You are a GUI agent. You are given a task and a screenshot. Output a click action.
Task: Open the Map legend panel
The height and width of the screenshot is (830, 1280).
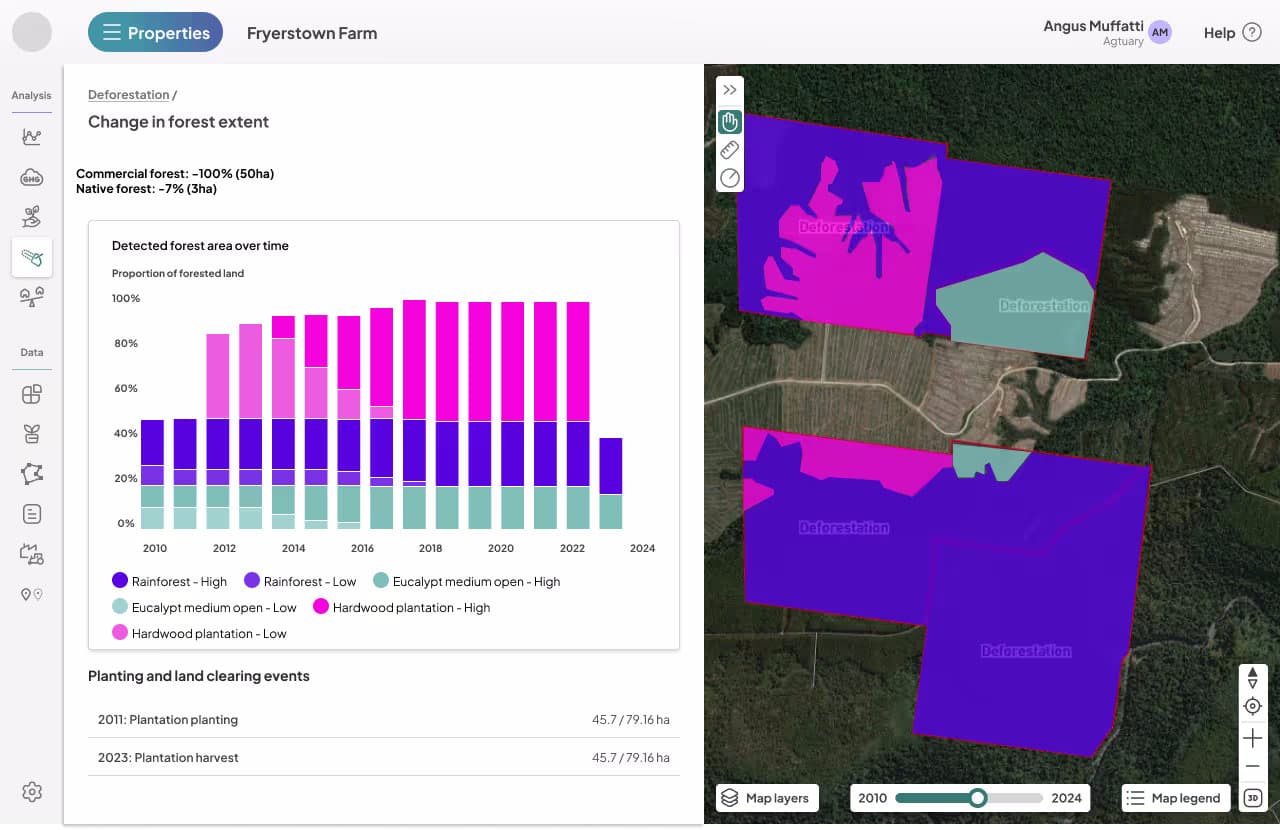click(x=1174, y=797)
